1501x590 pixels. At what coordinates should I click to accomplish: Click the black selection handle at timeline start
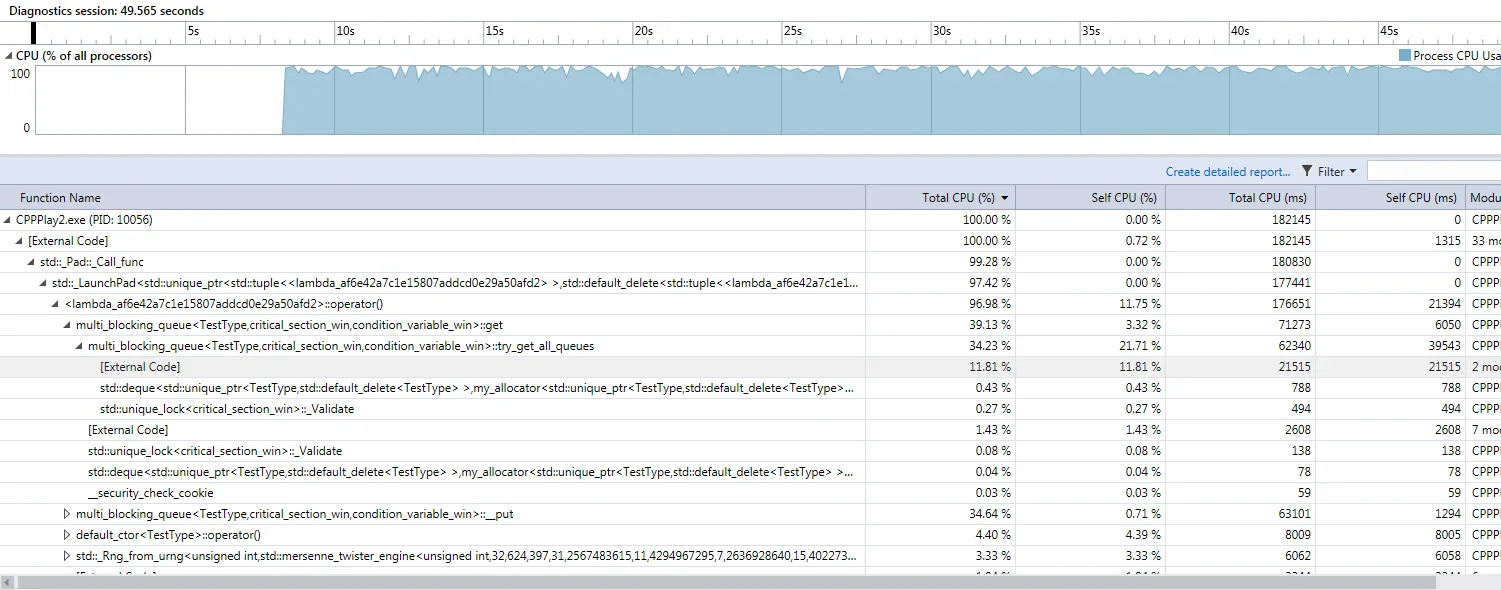[x=34, y=33]
